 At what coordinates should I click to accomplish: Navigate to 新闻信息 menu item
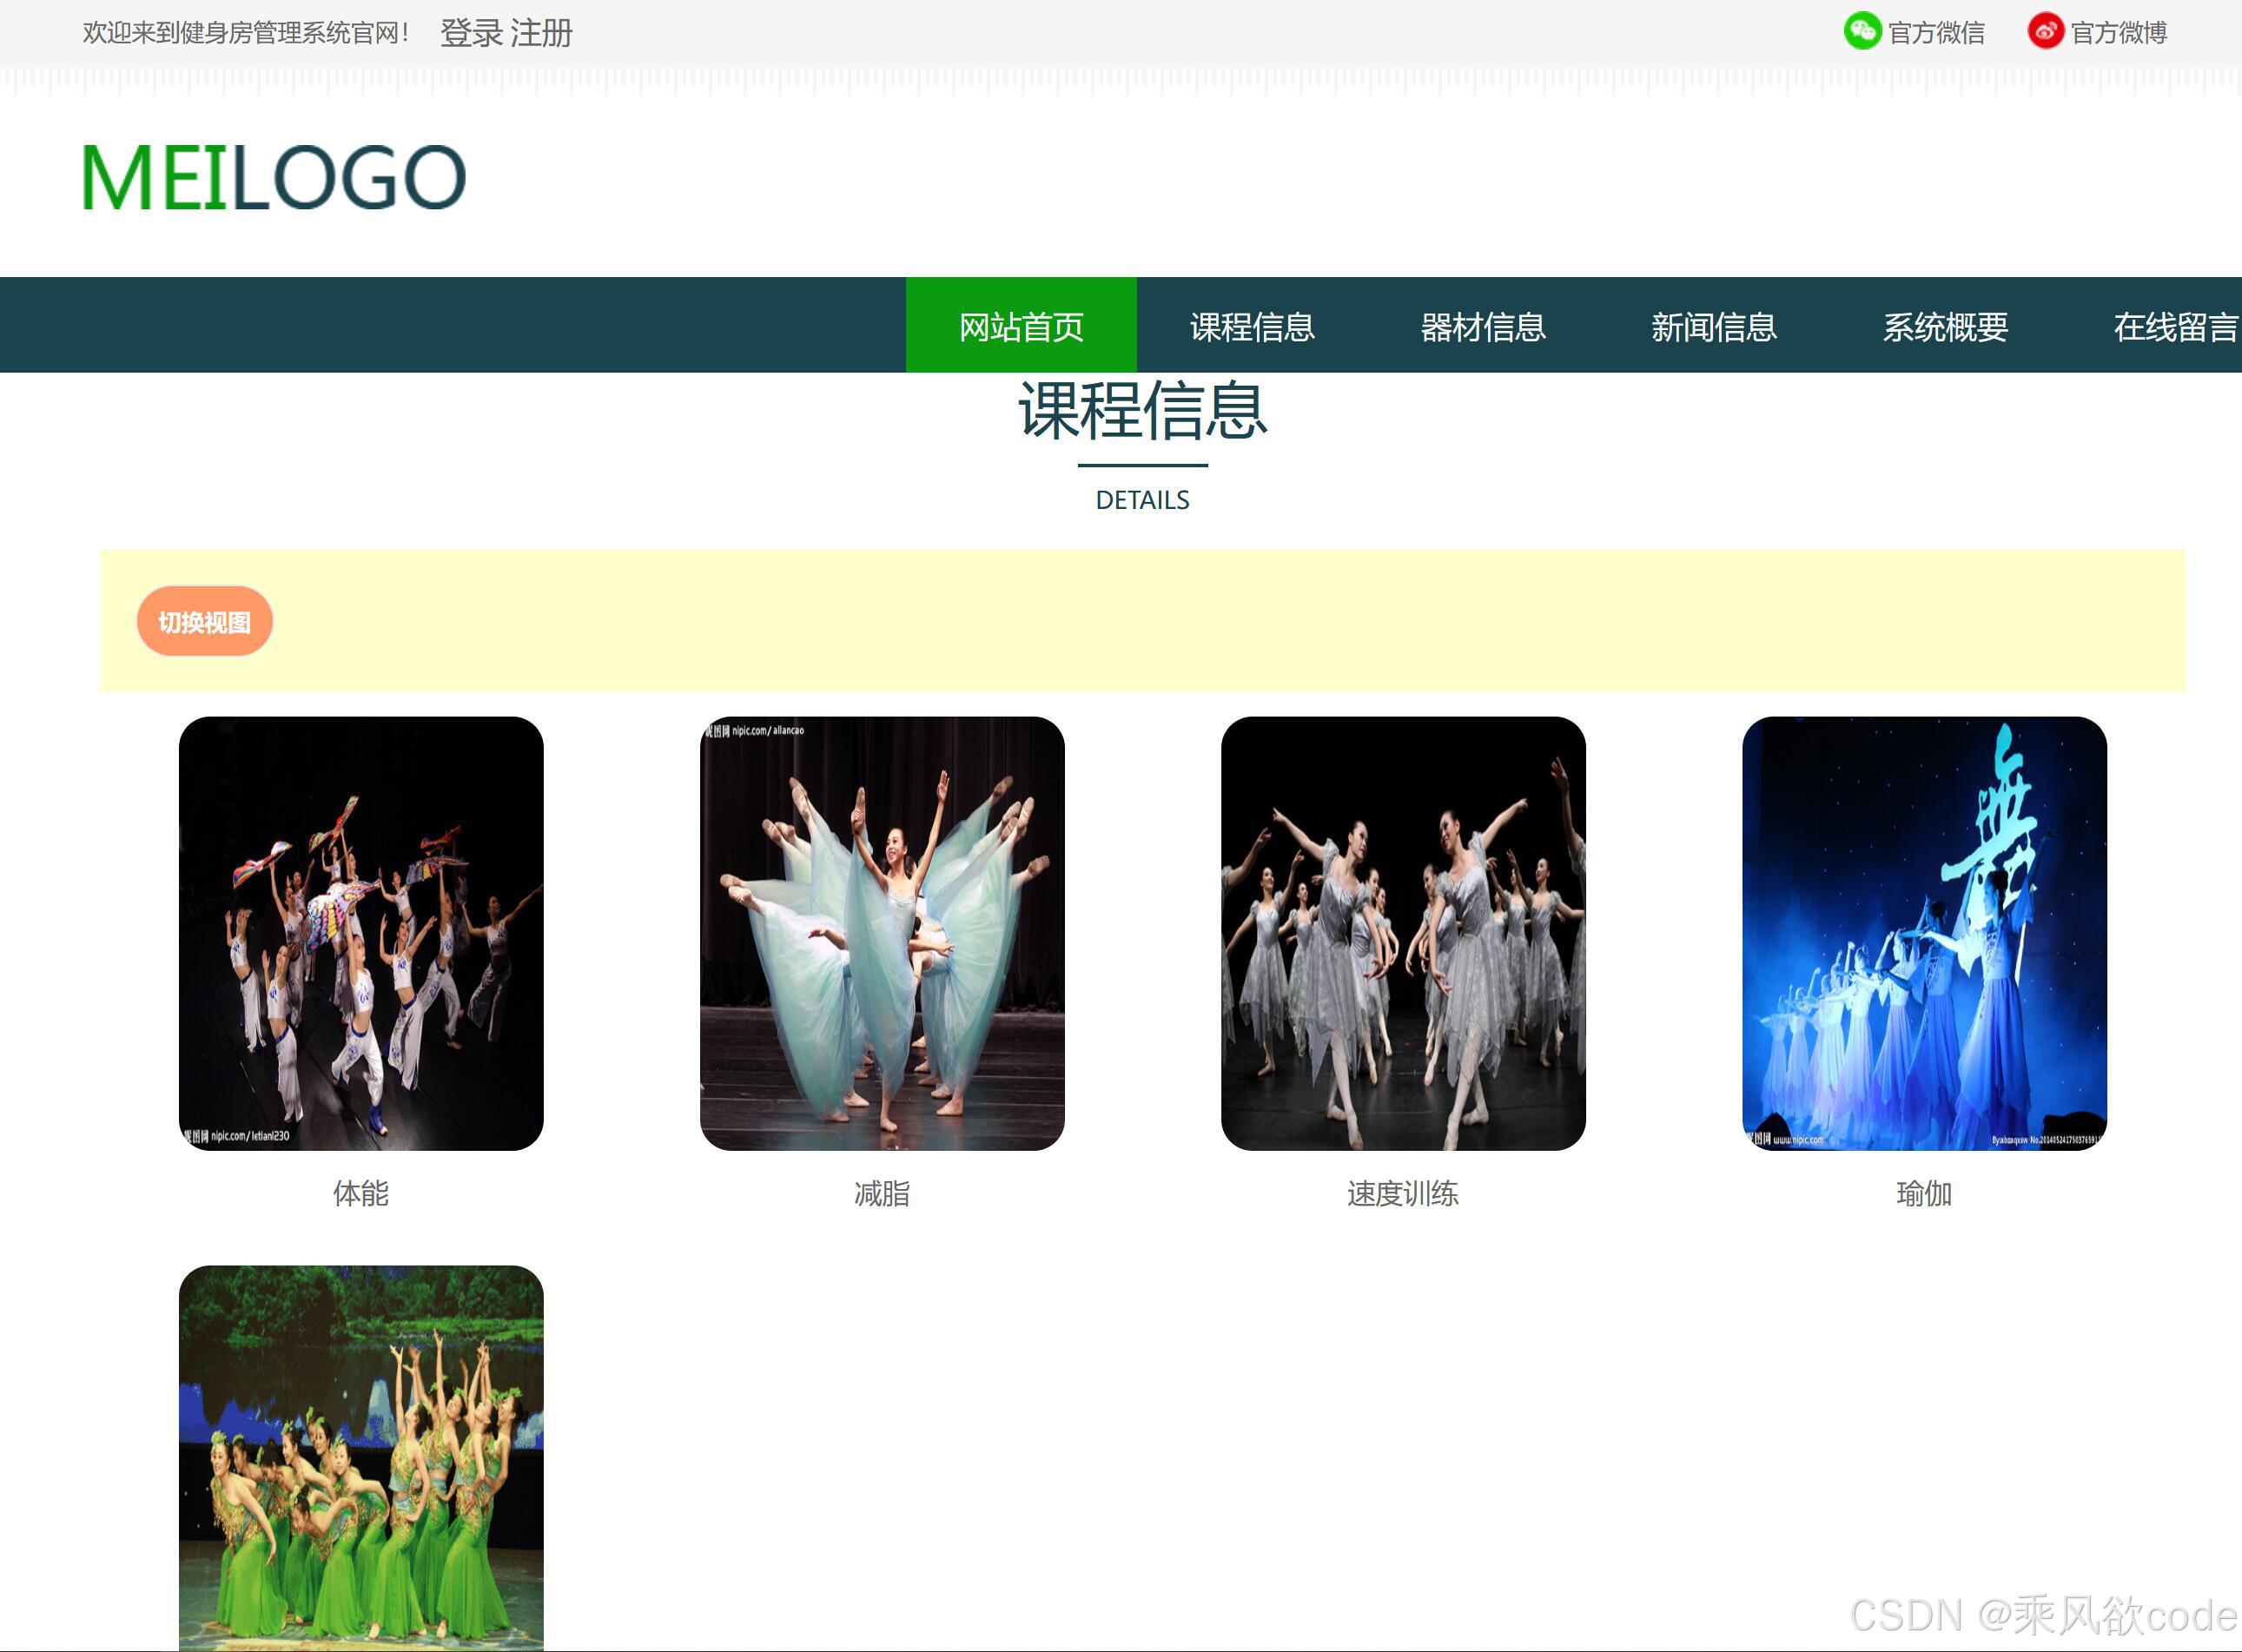1714,326
